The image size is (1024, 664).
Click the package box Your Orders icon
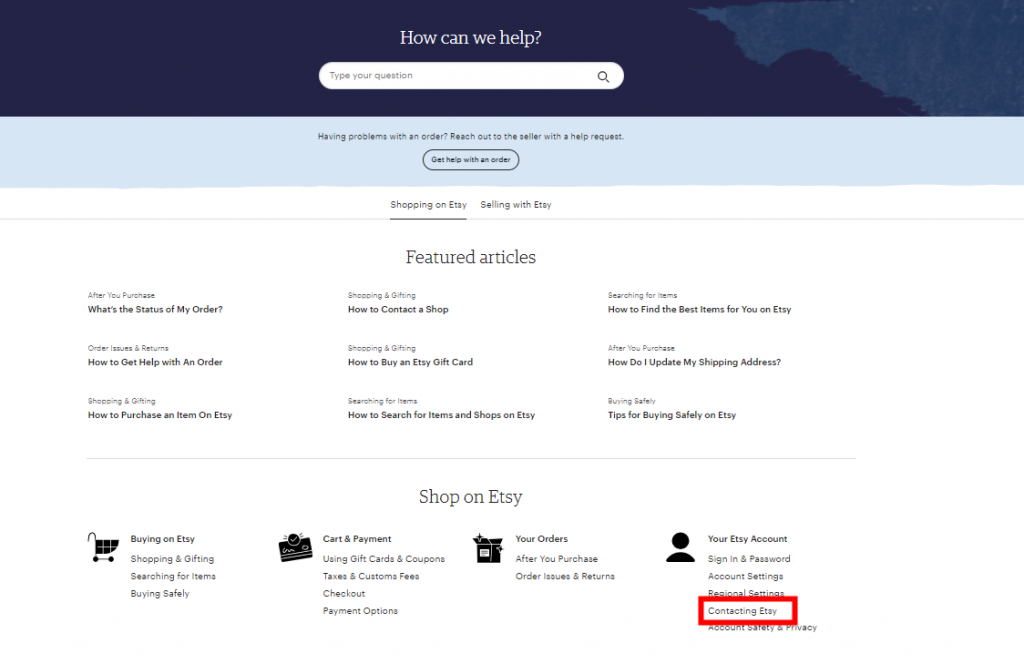point(488,547)
